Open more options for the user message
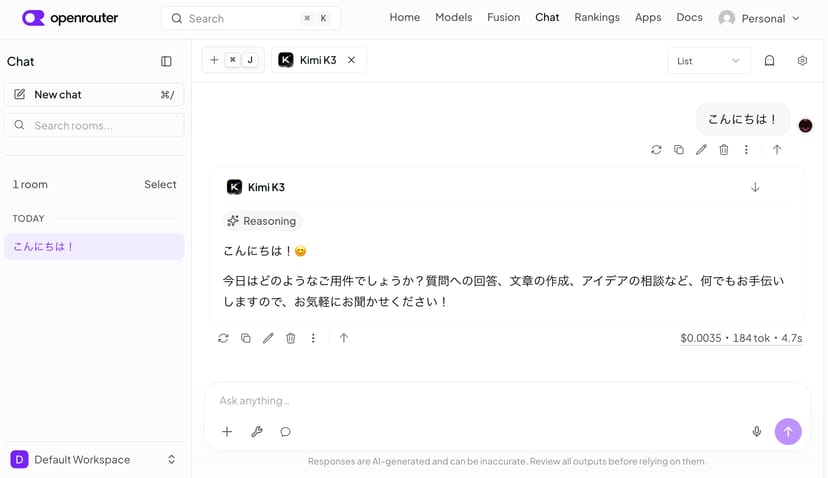 coord(746,149)
